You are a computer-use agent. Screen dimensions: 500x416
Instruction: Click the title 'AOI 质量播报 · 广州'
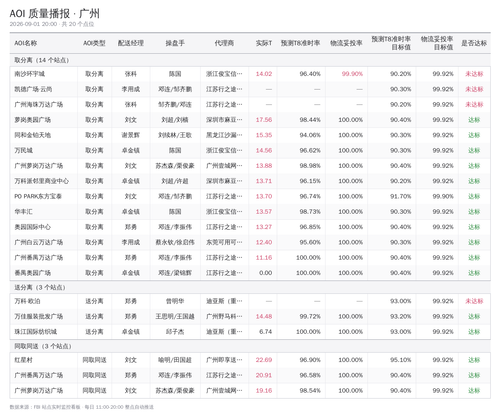point(54,14)
